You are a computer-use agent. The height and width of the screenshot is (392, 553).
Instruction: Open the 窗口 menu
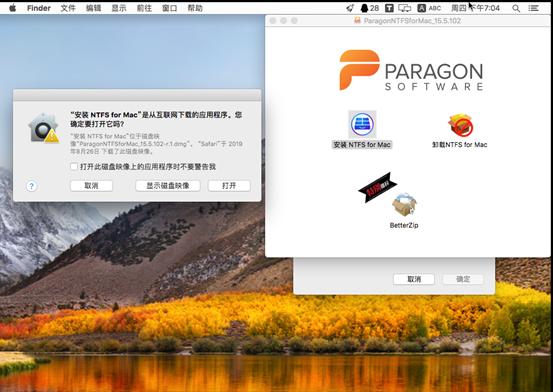point(170,8)
